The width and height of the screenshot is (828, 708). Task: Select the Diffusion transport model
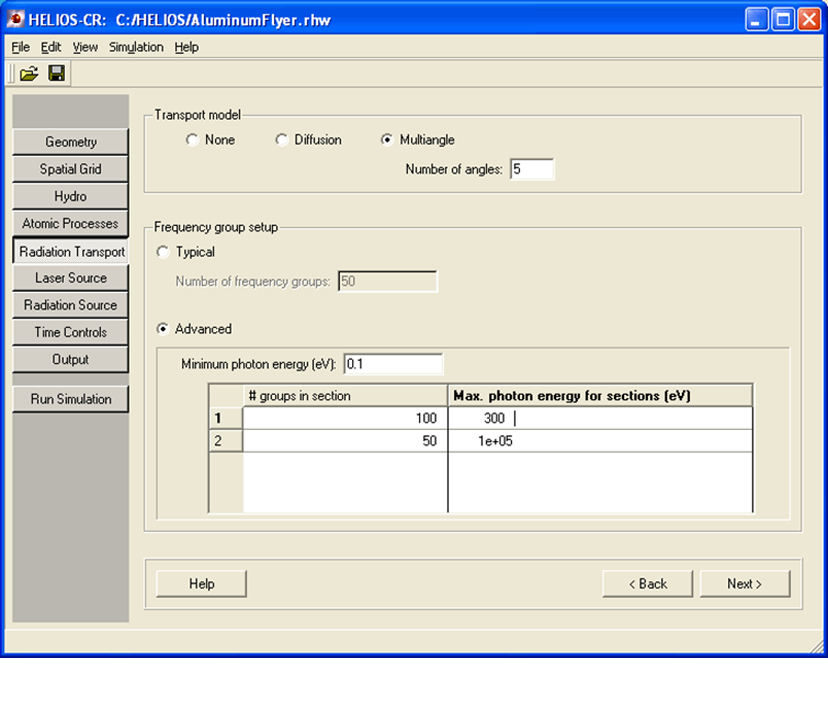click(x=281, y=140)
